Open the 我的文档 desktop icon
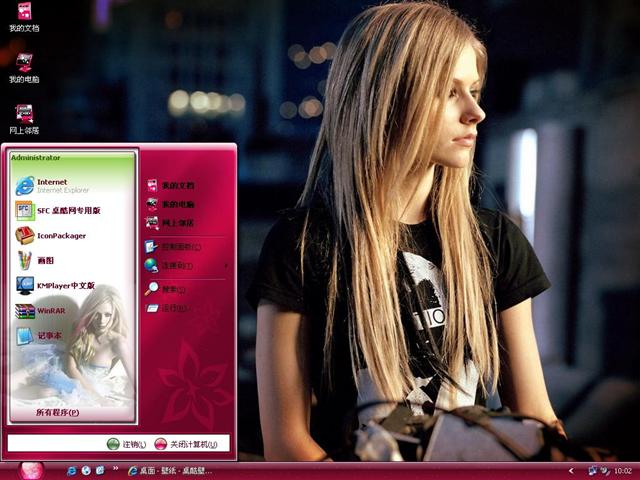The width and height of the screenshot is (640, 480). tap(24, 17)
